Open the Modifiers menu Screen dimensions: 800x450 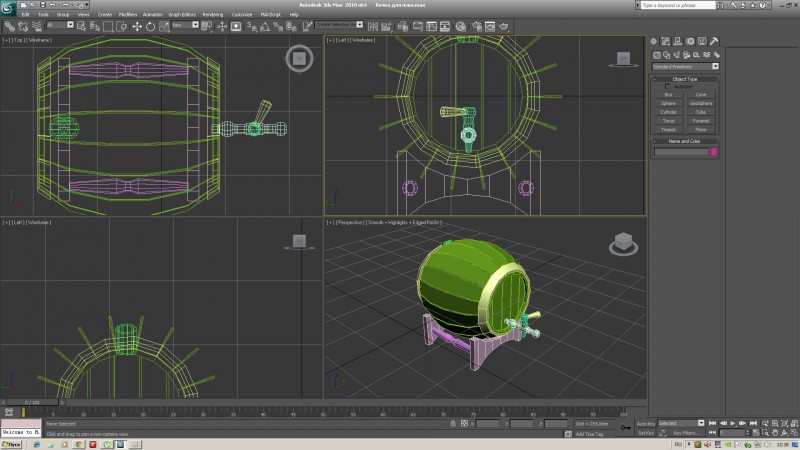(x=128, y=15)
